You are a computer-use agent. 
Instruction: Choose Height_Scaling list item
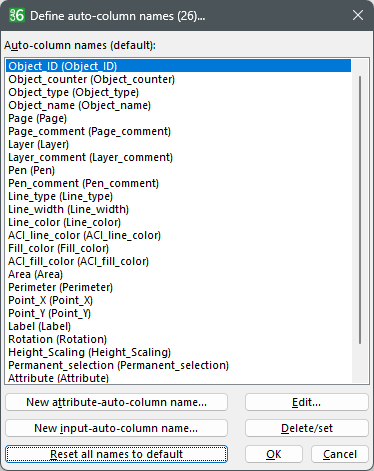click(x=178, y=352)
